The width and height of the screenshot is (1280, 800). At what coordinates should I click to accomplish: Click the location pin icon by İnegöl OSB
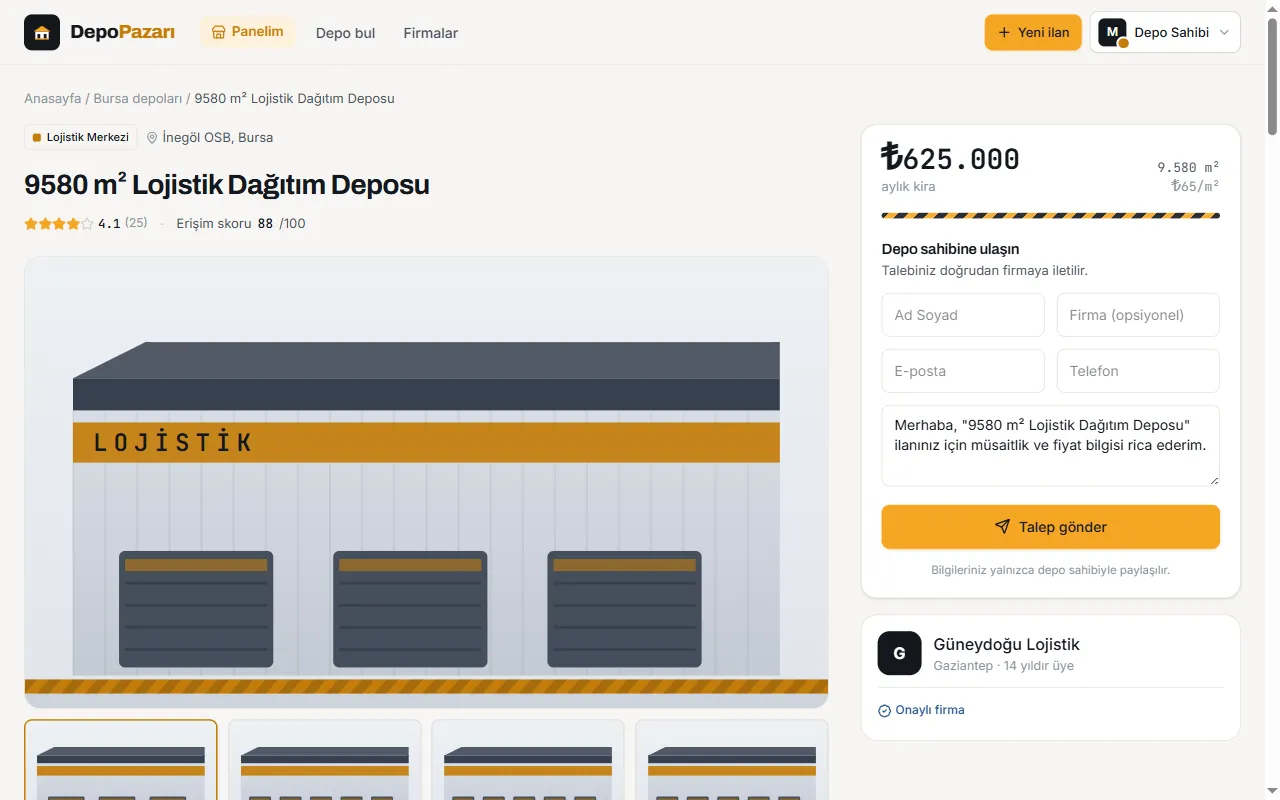[152, 138]
